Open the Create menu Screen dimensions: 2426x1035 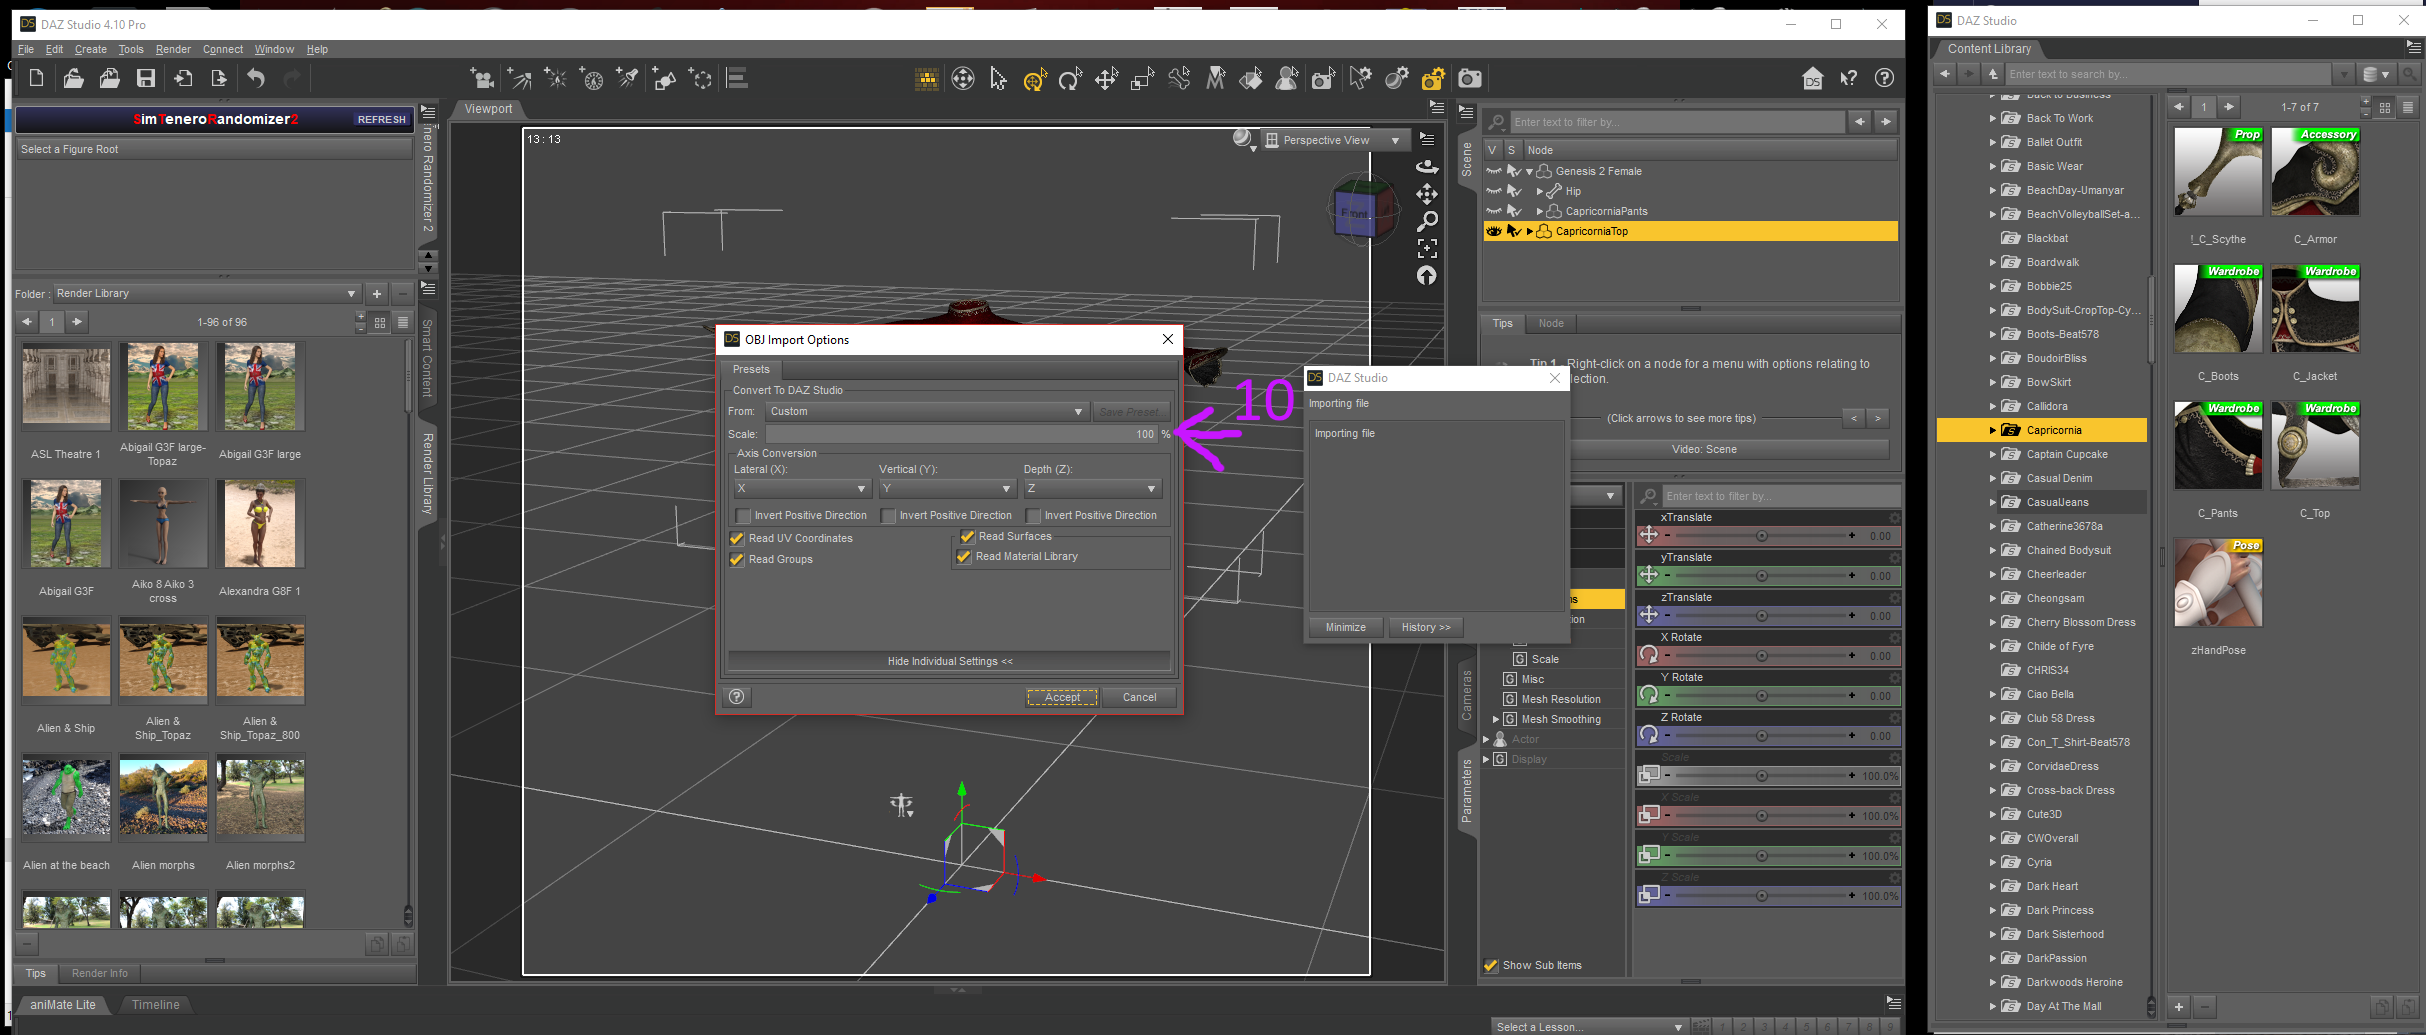click(x=91, y=49)
